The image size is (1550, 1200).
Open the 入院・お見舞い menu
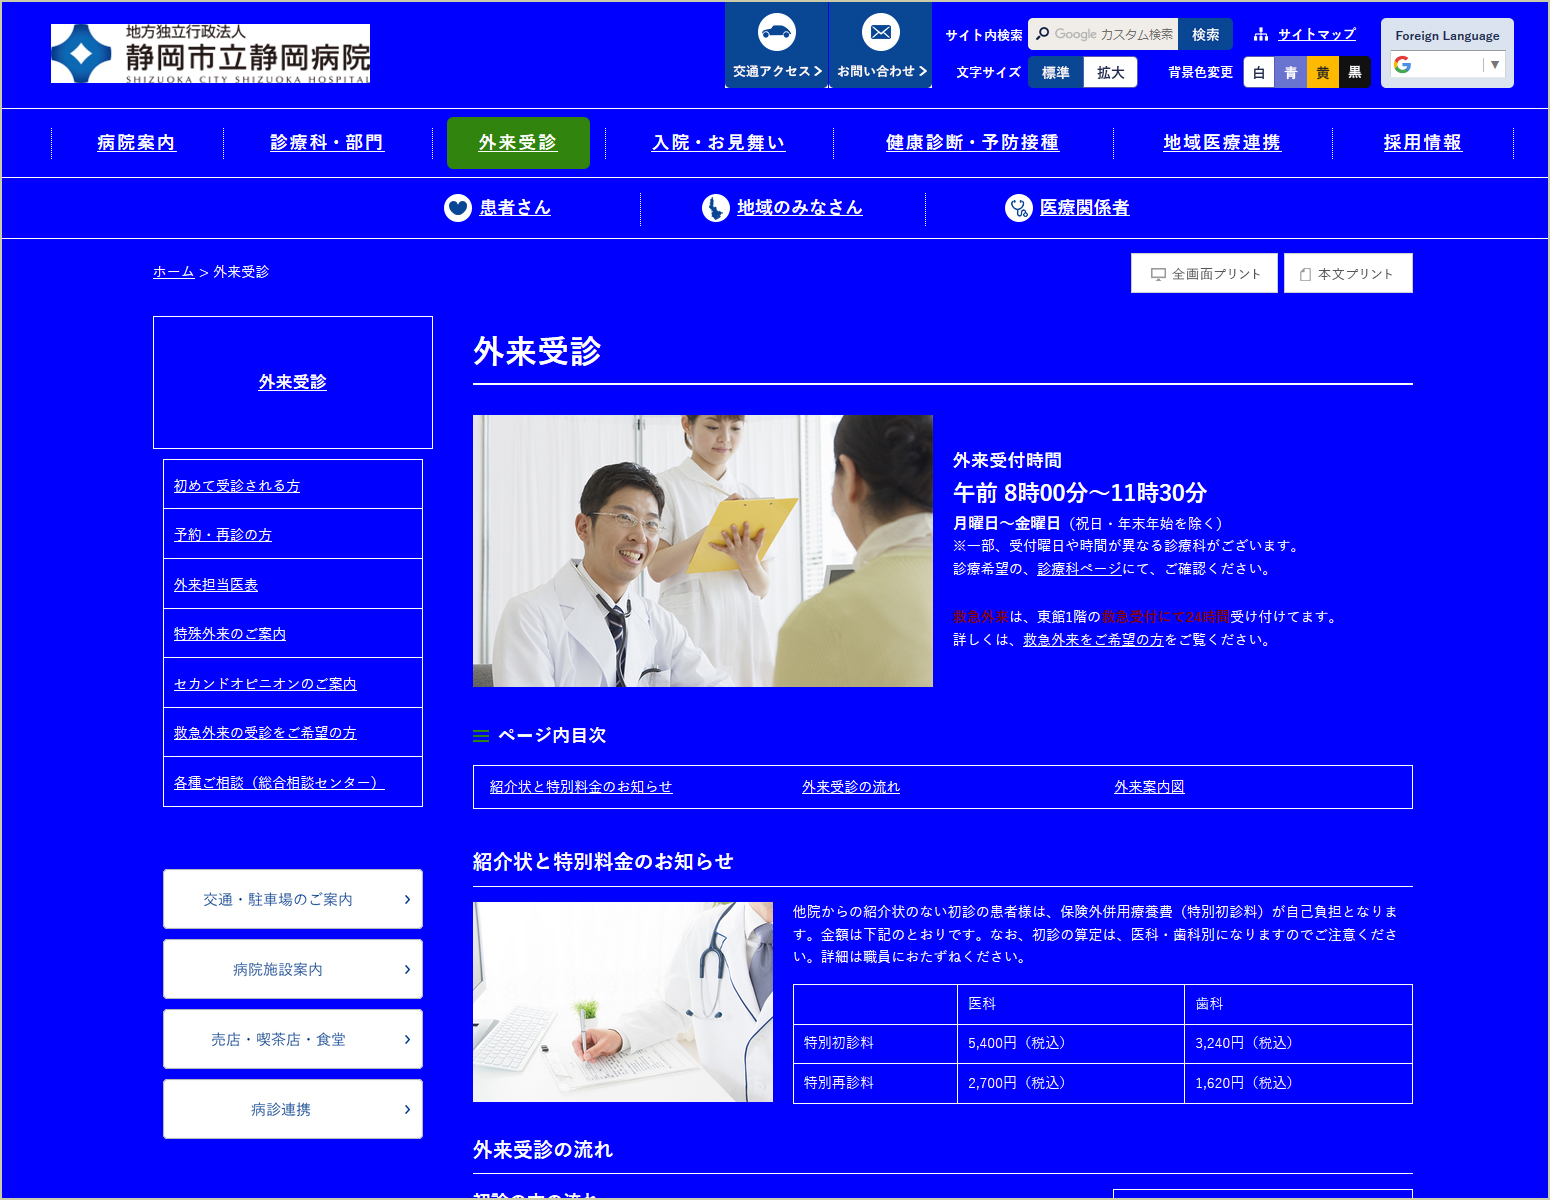(x=719, y=142)
